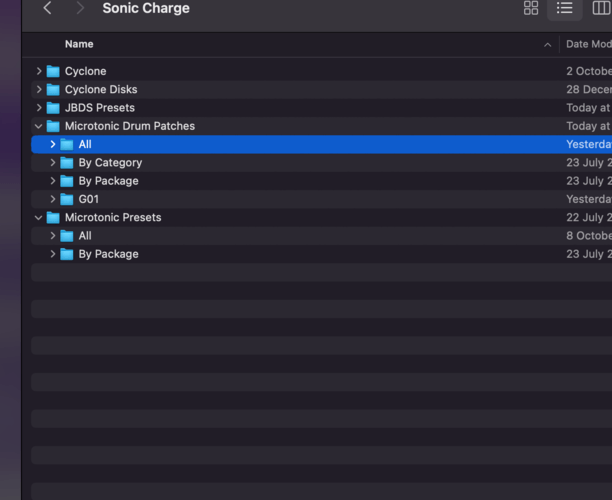Viewport: 612px width, 500px height.
Task: Select the G01 row name
Action: coord(89,199)
